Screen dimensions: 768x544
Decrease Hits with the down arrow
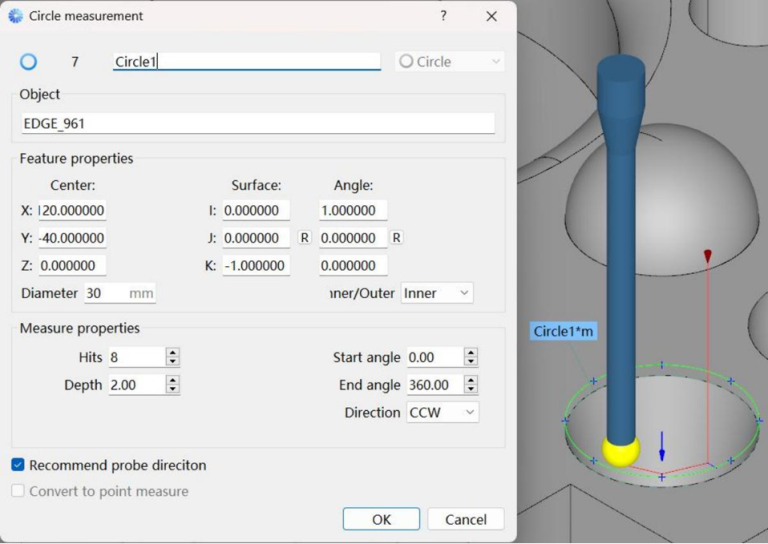pyautogui.click(x=172, y=362)
